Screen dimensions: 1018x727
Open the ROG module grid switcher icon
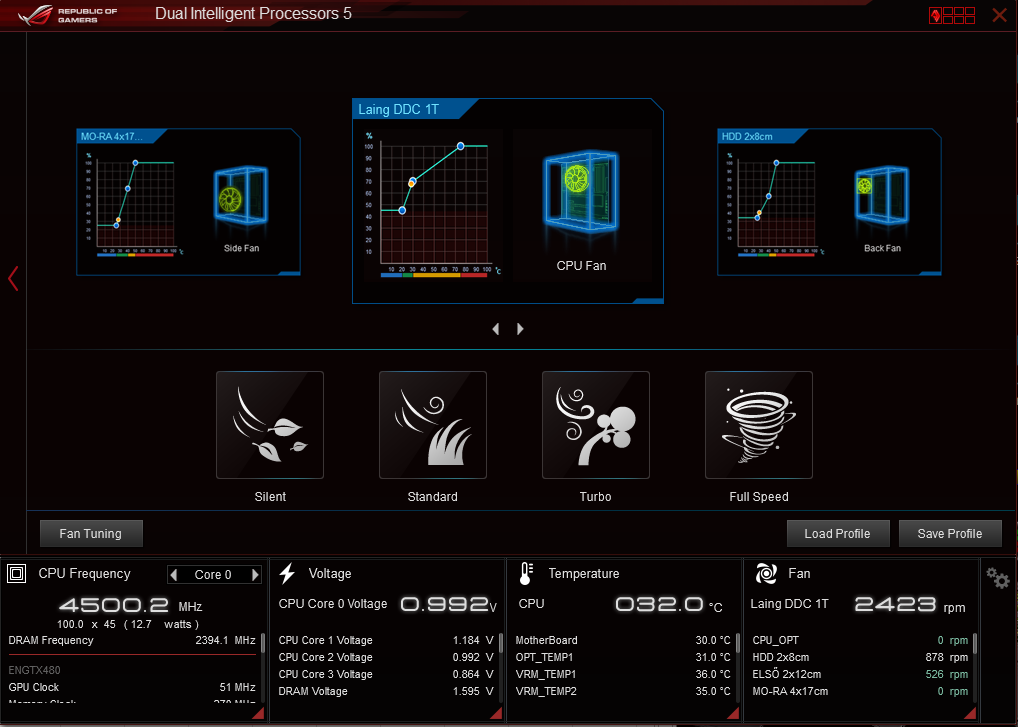pyautogui.click(x=952, y=15)
